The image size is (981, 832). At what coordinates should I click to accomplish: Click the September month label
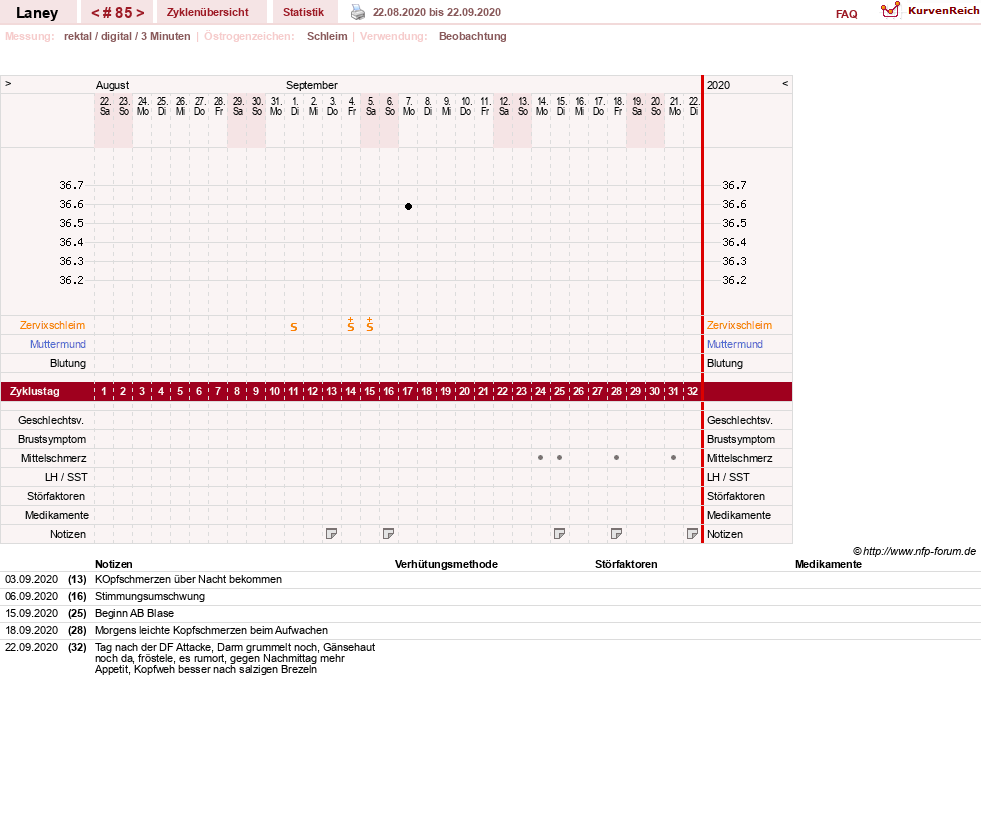coord(312,85)
